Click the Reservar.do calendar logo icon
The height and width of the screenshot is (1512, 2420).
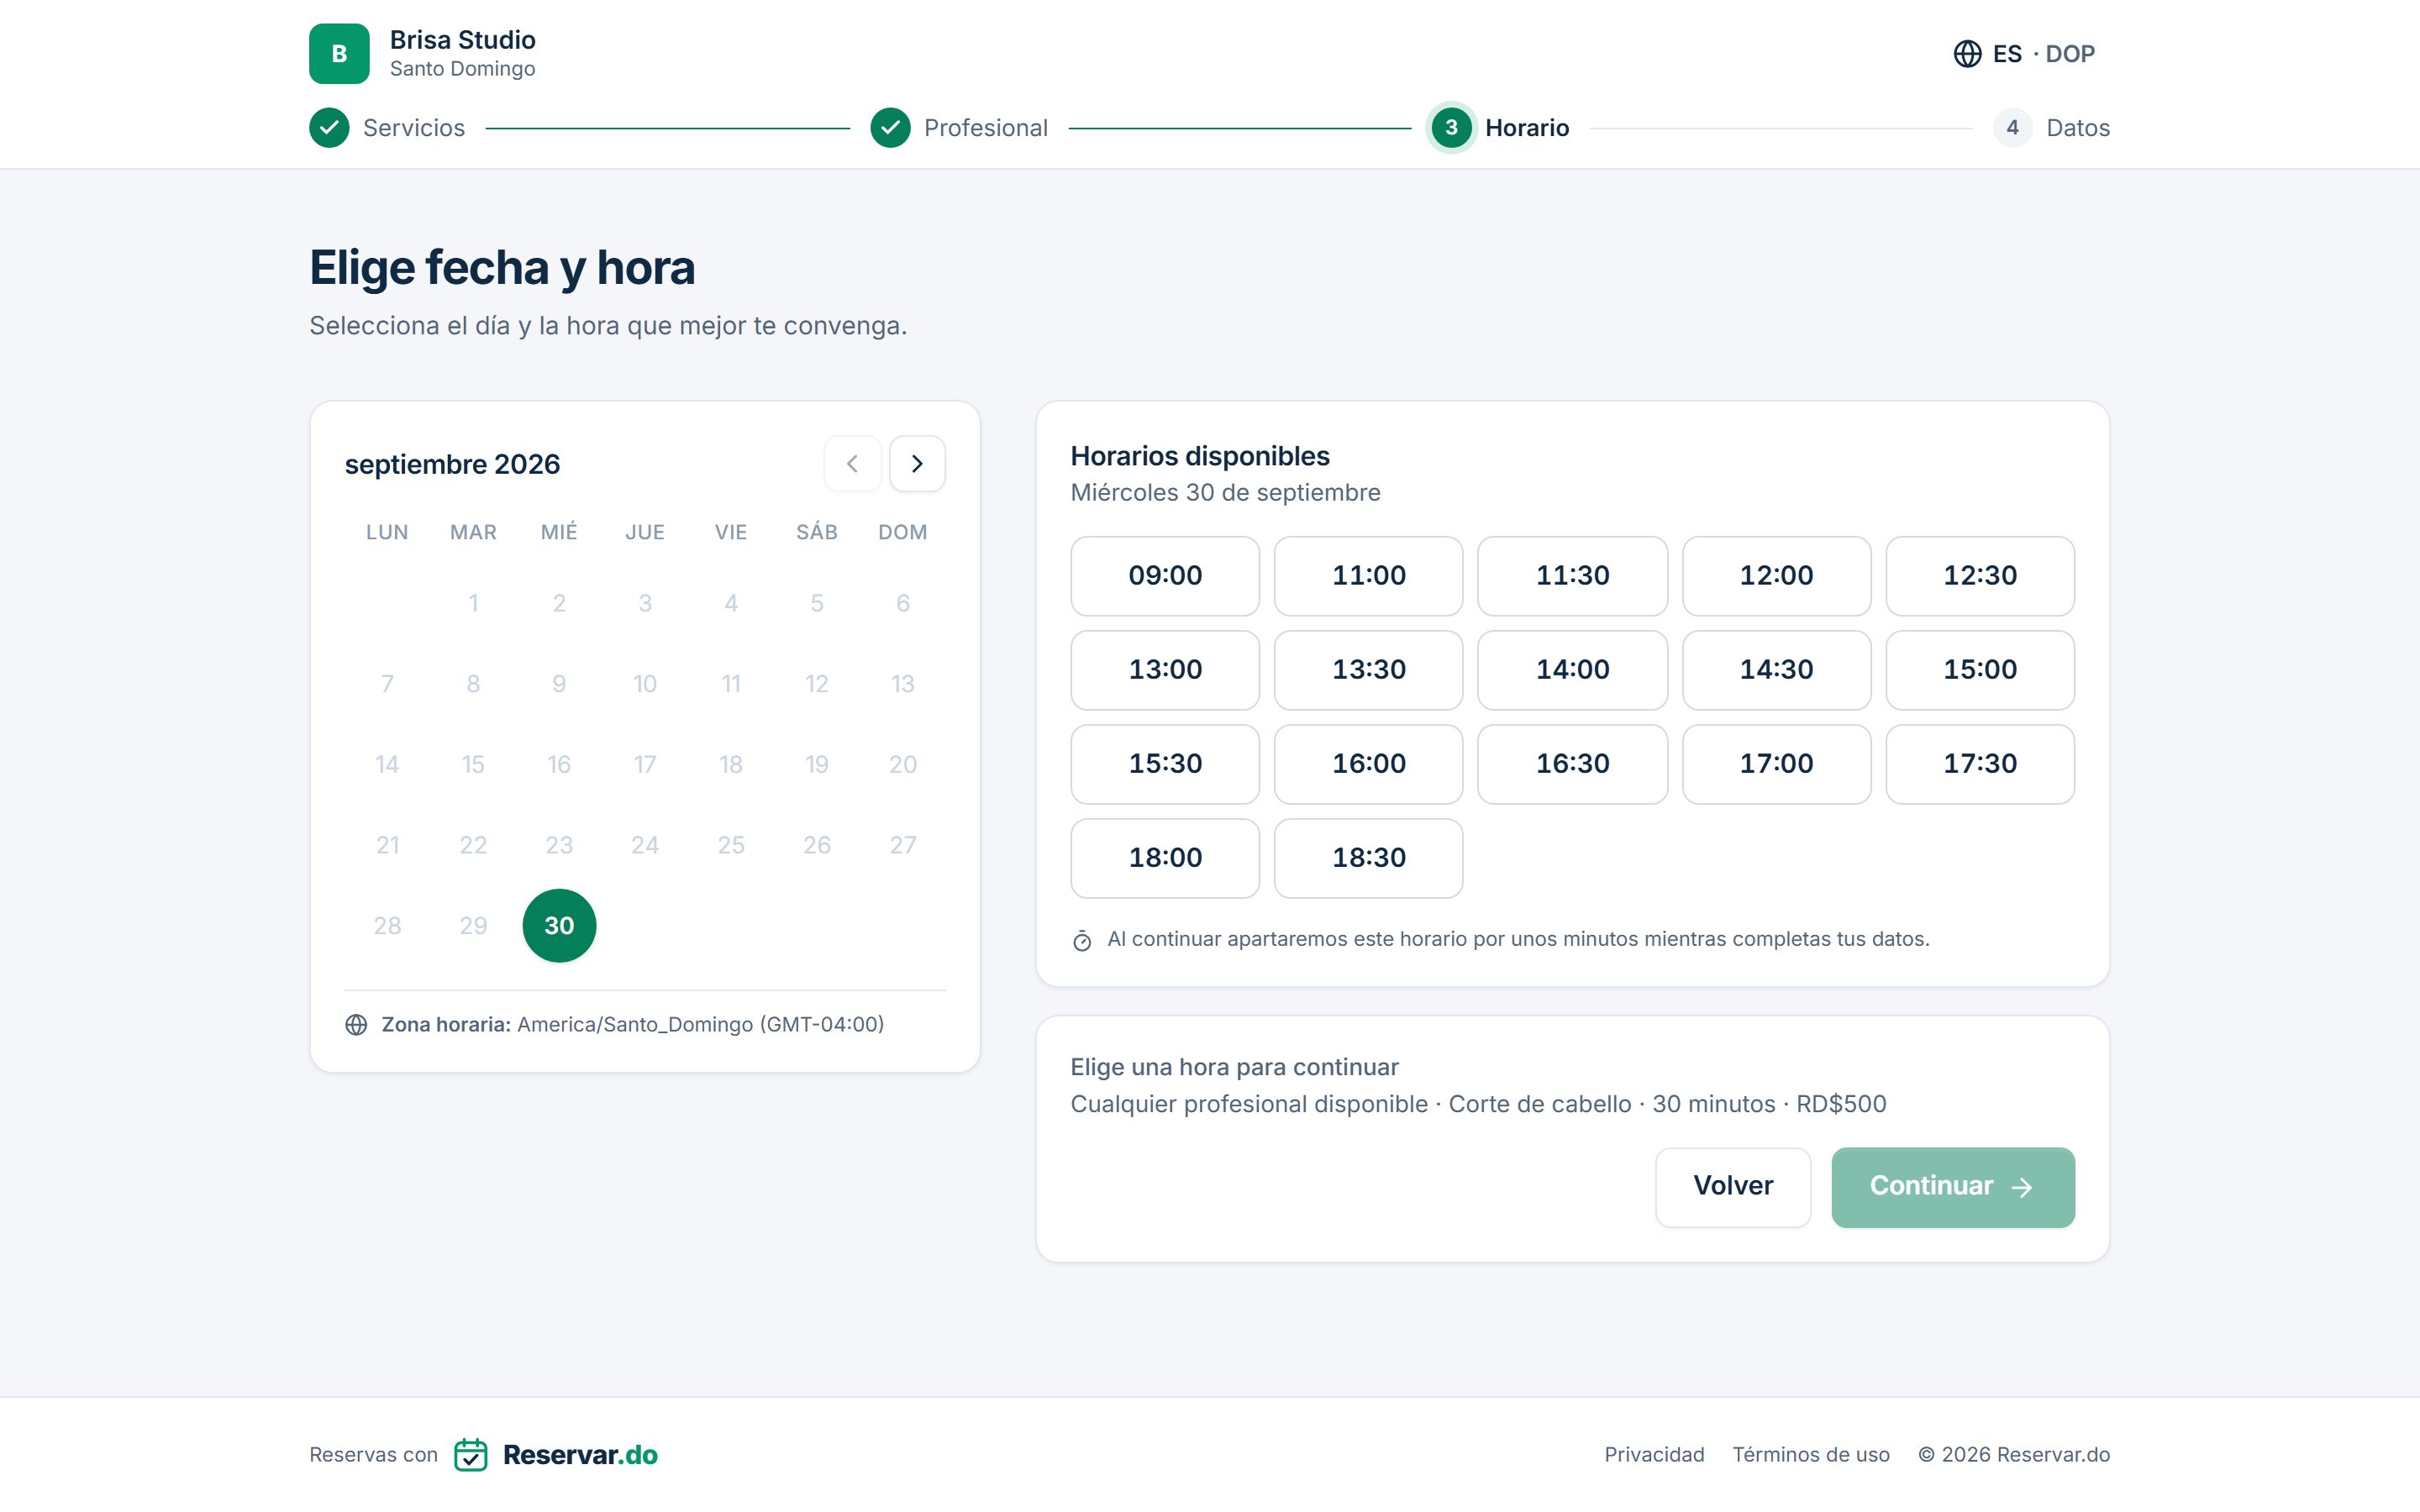point(471,1455)
